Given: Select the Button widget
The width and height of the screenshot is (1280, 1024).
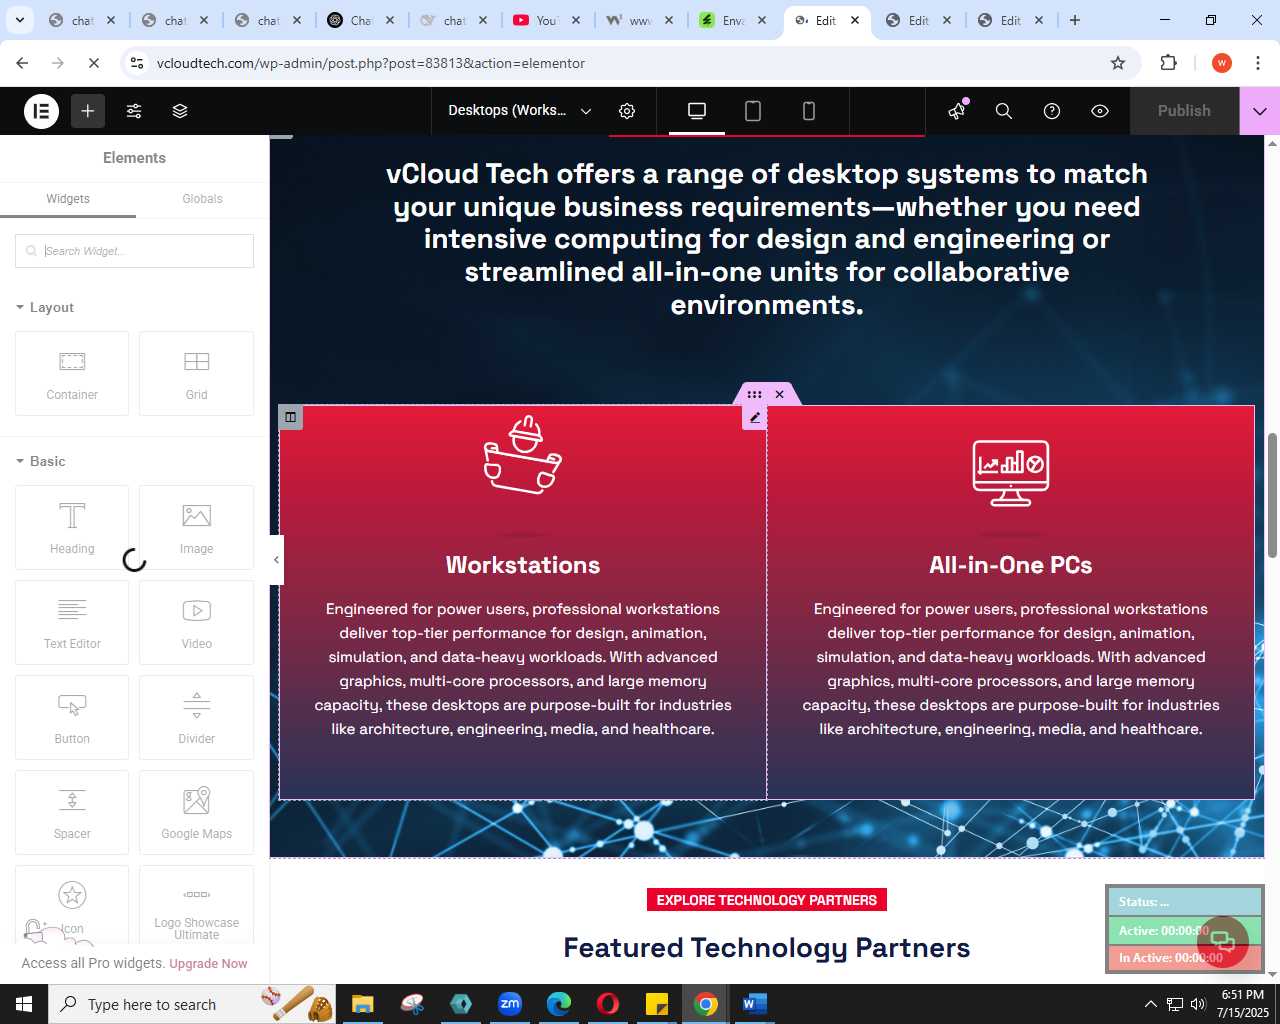Looking at the screenshot, I should [x=72, y=717].
